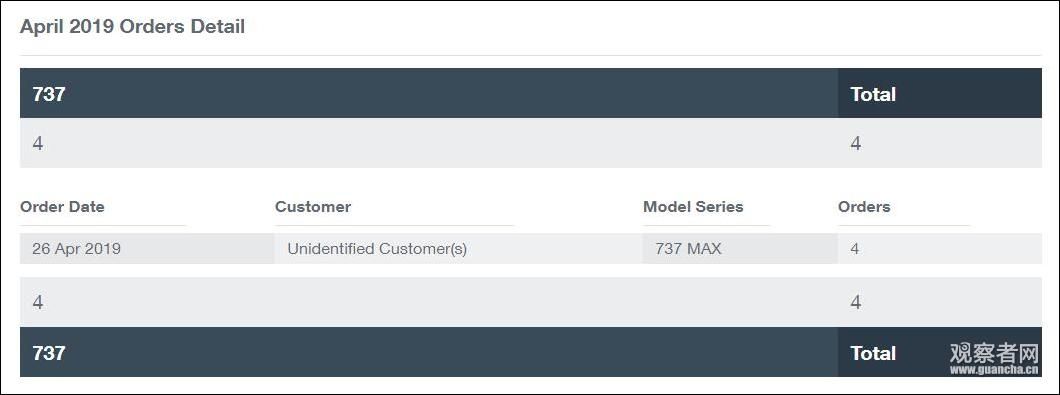This screenshot has height=395, width=1060.
Task: Open the www.guancha.cn watermark URL
Action: tap(993, 370)
